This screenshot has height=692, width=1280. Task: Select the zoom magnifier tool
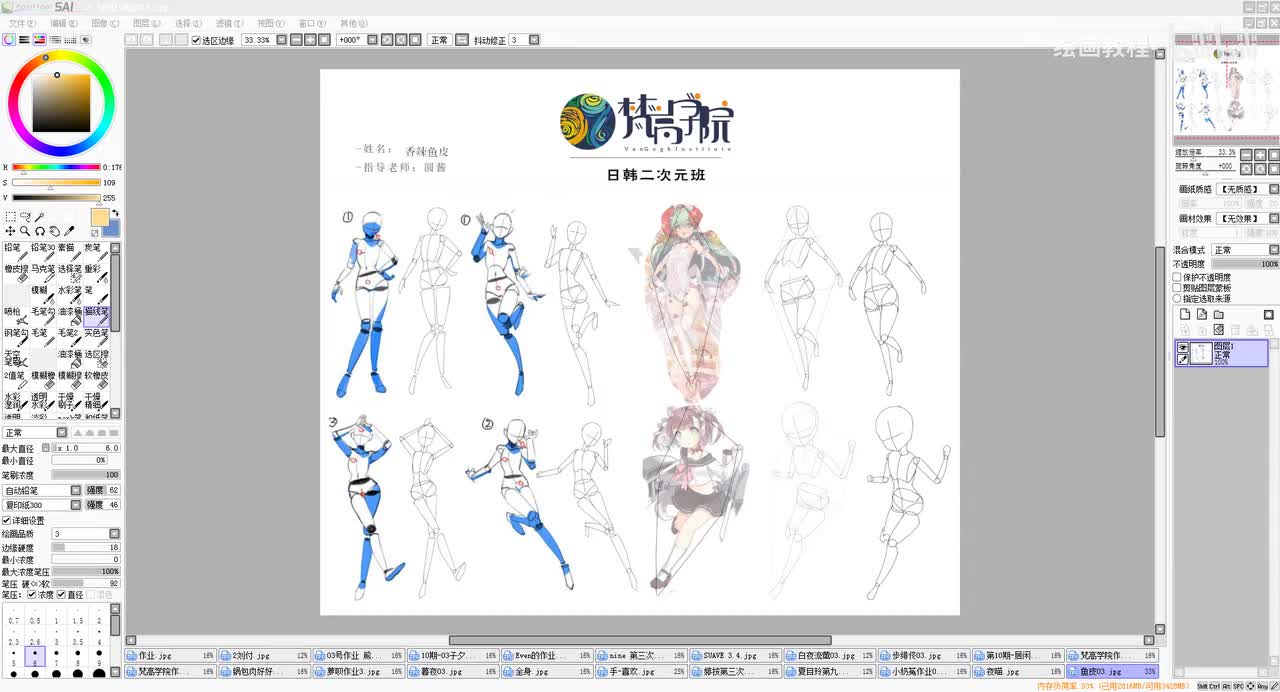[25, 231]
